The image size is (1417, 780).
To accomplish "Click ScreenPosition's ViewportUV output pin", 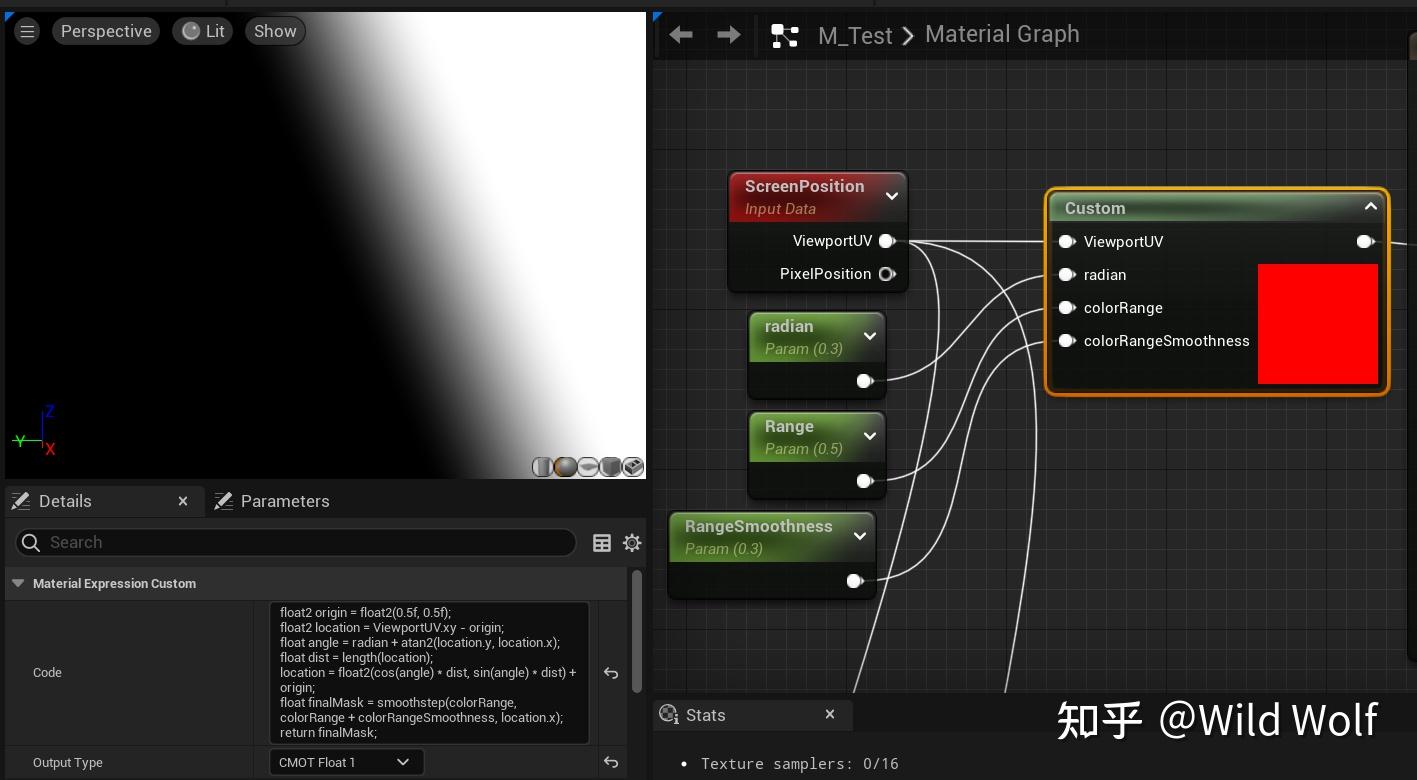I will click(x=886, y=241).
